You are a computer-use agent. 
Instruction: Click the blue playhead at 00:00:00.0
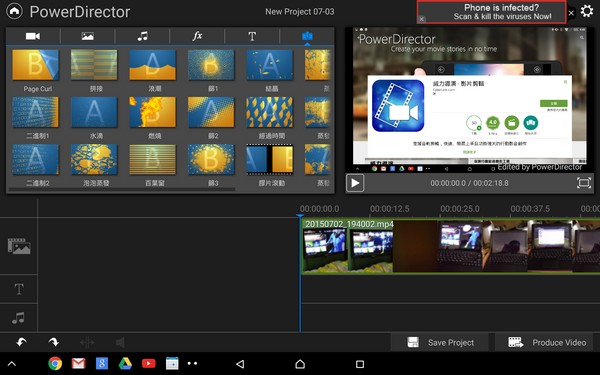pos(300,217)
